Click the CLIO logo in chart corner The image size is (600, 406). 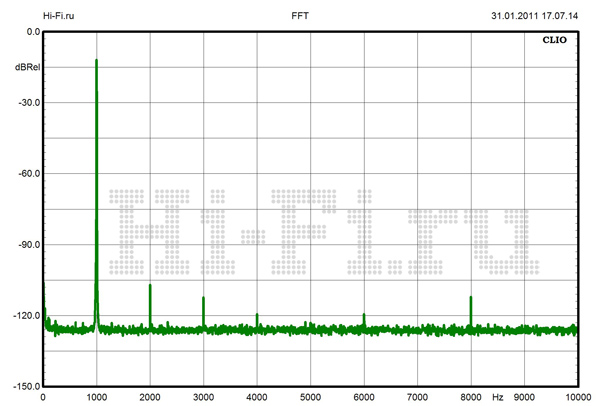[556, 42]
